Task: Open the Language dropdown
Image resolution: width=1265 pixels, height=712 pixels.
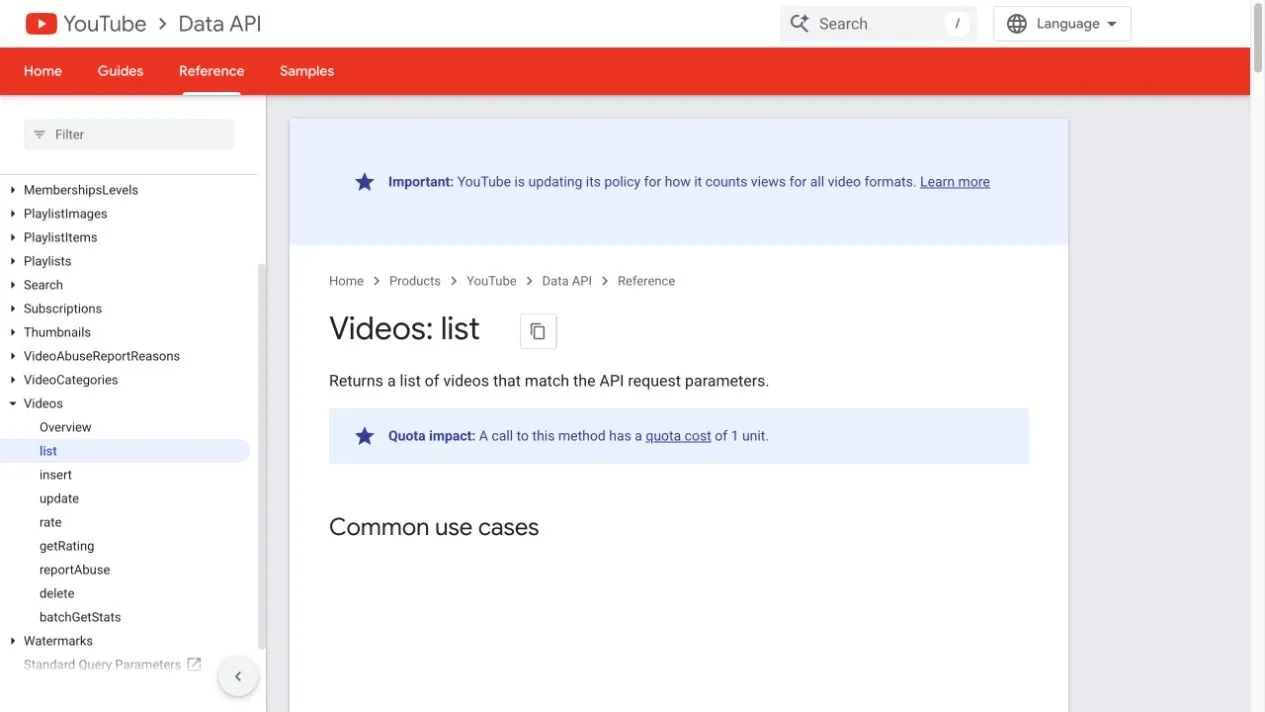Action: click(x=1062, y=24)
